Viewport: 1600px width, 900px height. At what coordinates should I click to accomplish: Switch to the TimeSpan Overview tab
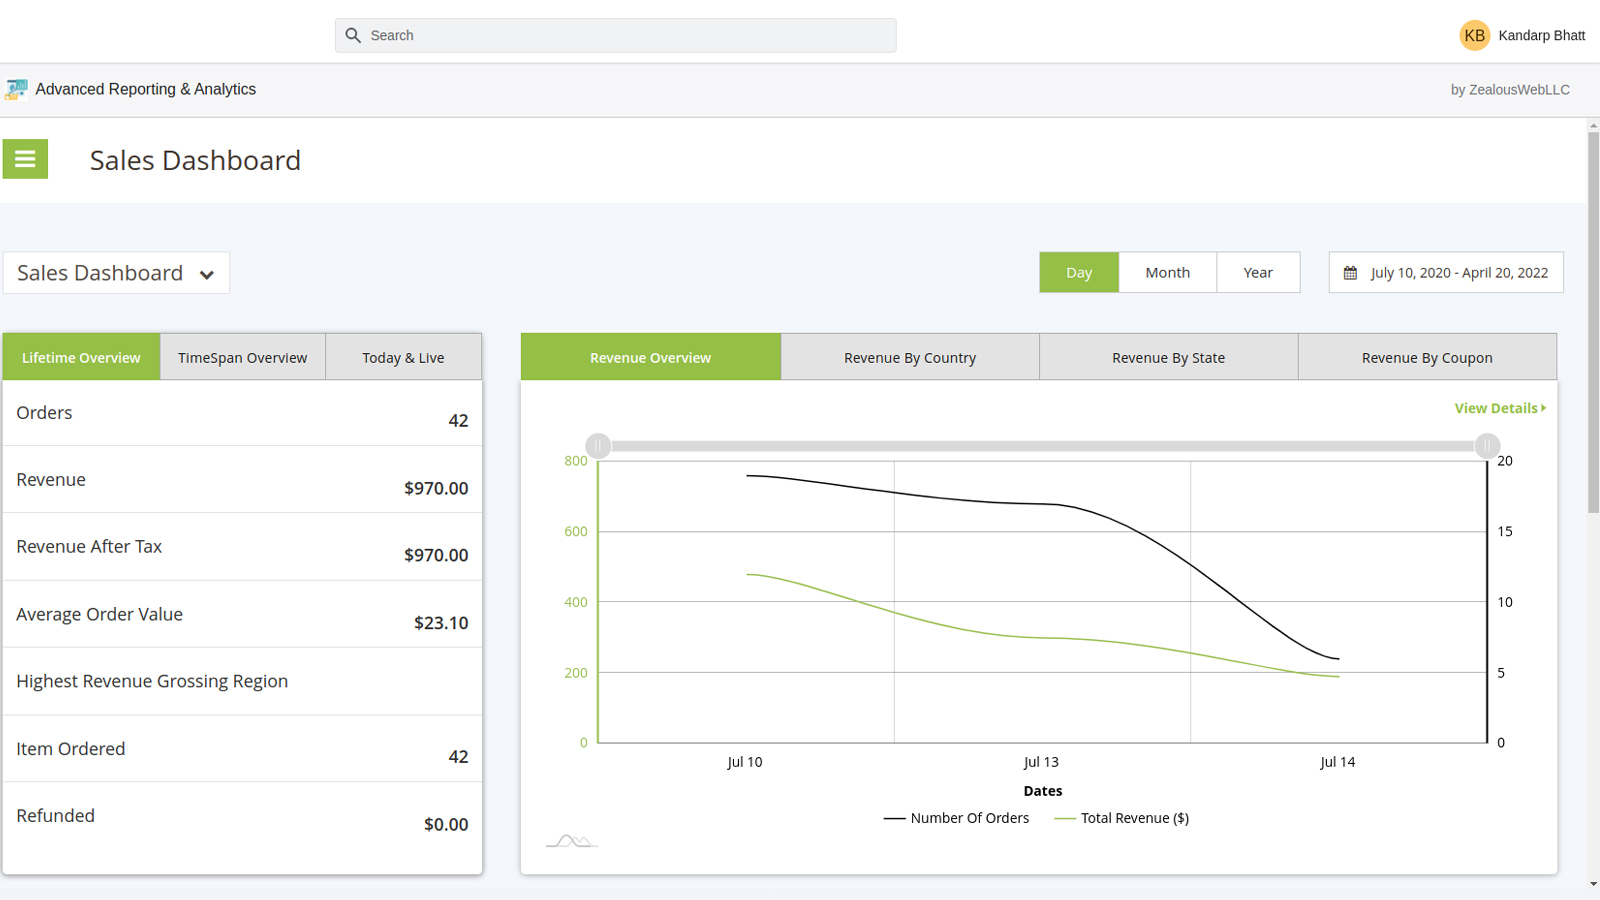(x=242, y=357)
